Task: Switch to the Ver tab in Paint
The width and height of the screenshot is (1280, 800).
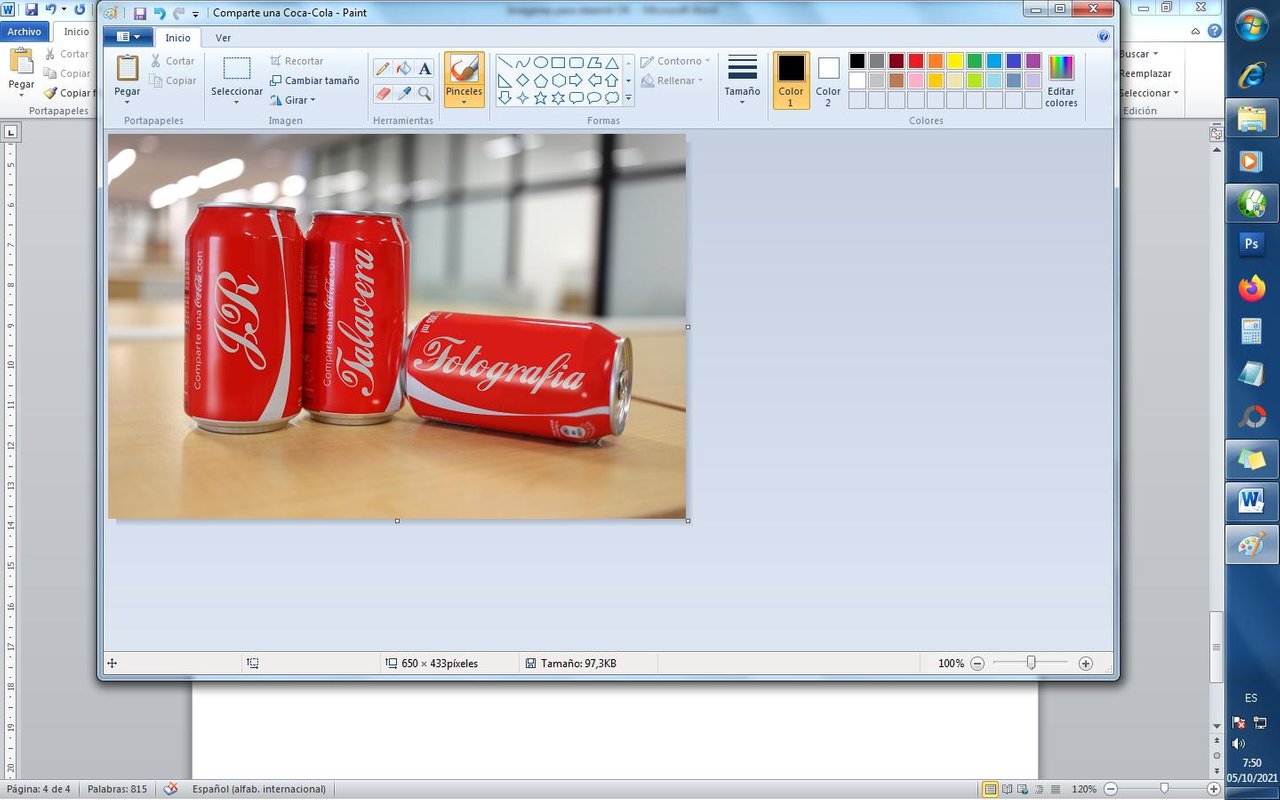Action: [x=223, y=38]
